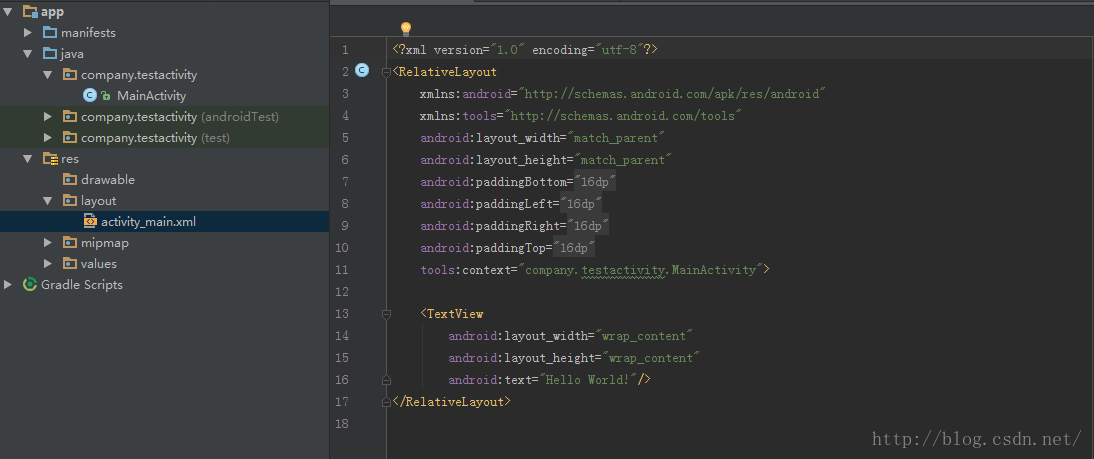Click line number 12 in the gutter
Screen dimensions: 1094x459
[x=343, y=292]
